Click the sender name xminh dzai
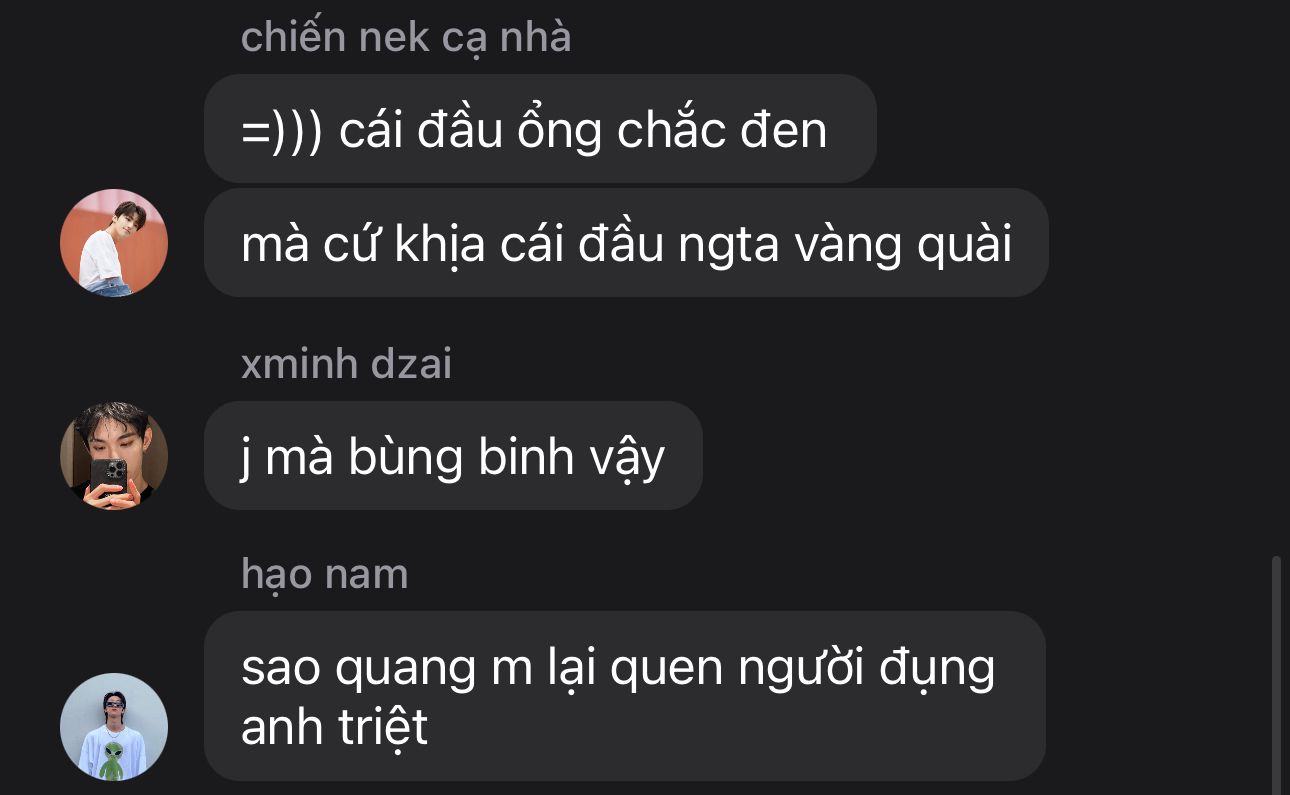Screen dimensions: 1290x795 346,363
